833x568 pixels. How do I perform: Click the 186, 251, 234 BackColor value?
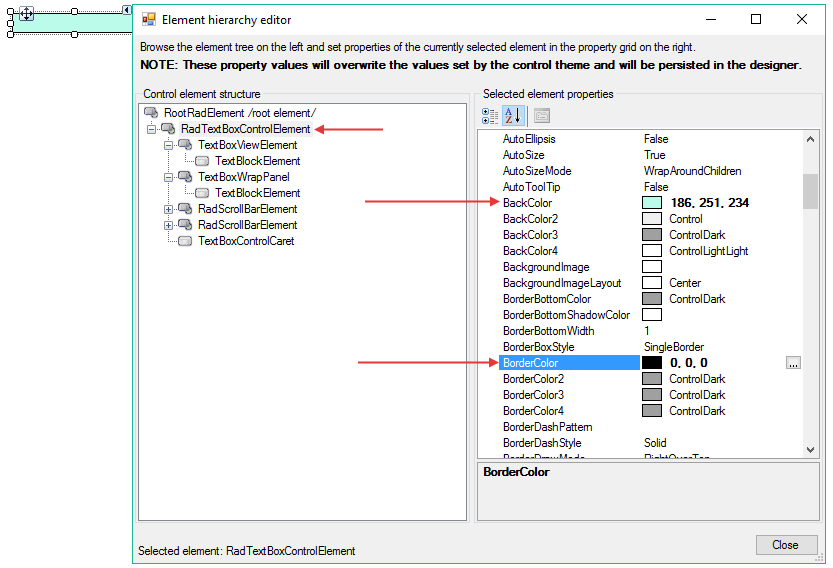coord(710,202)
